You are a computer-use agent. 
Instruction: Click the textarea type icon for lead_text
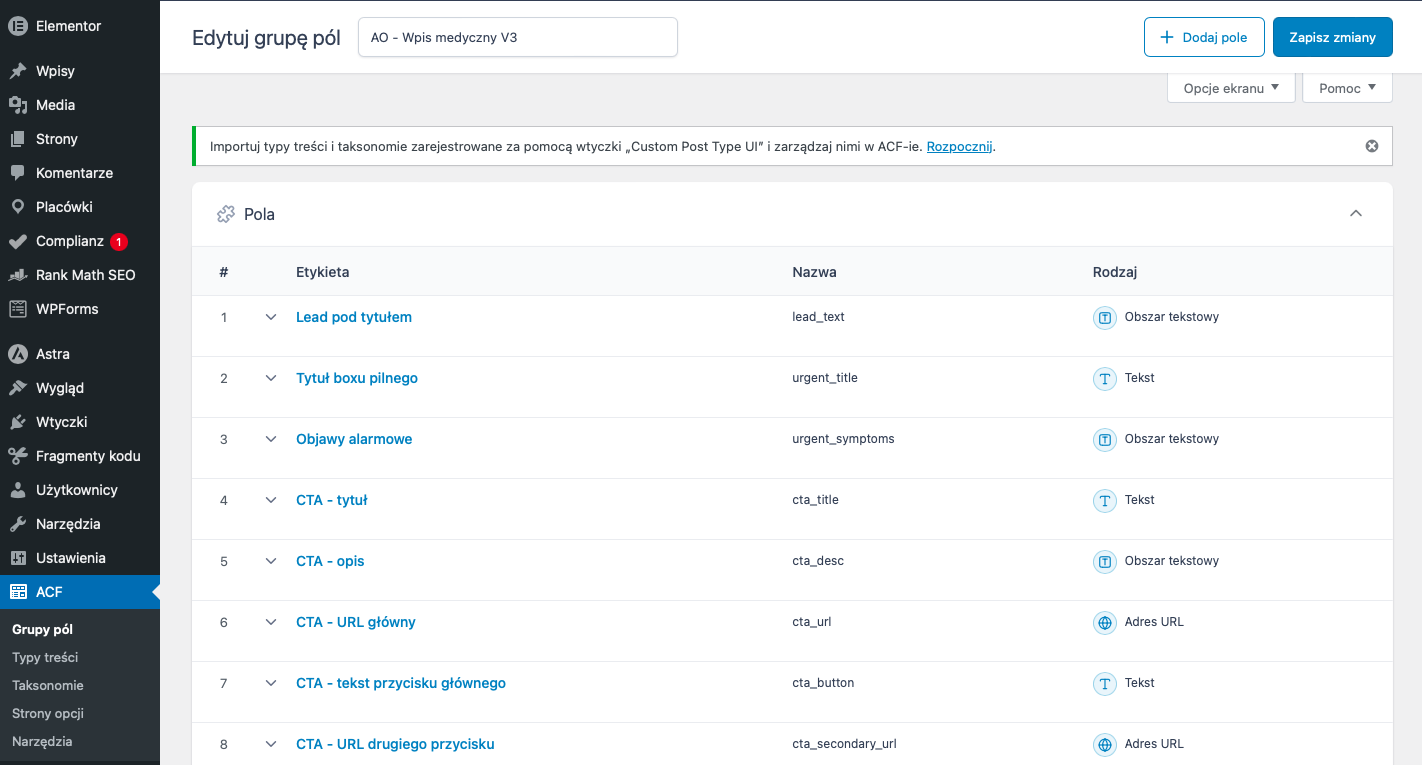[x=1104, y=318]
